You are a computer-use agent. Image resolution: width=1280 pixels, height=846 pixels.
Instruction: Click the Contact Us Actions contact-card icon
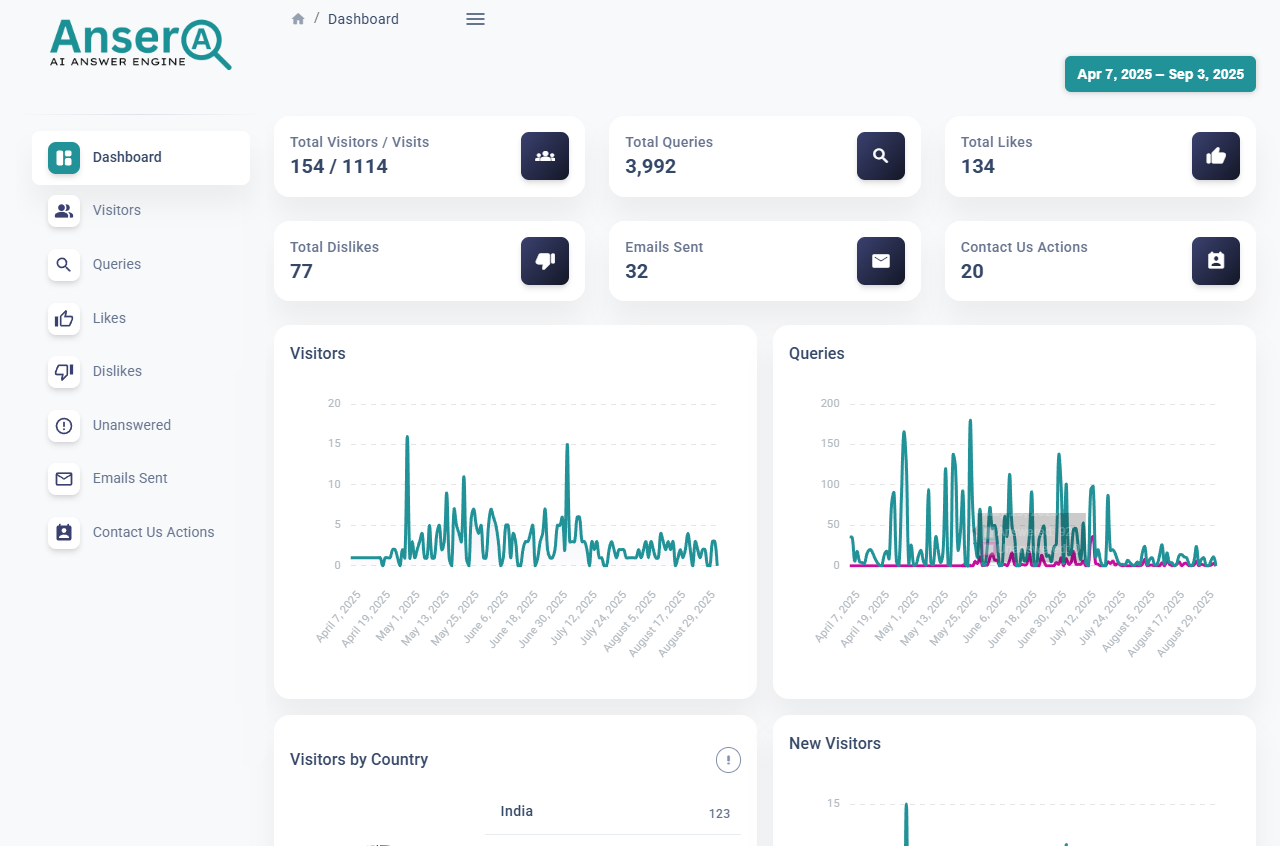coord(63,532)
